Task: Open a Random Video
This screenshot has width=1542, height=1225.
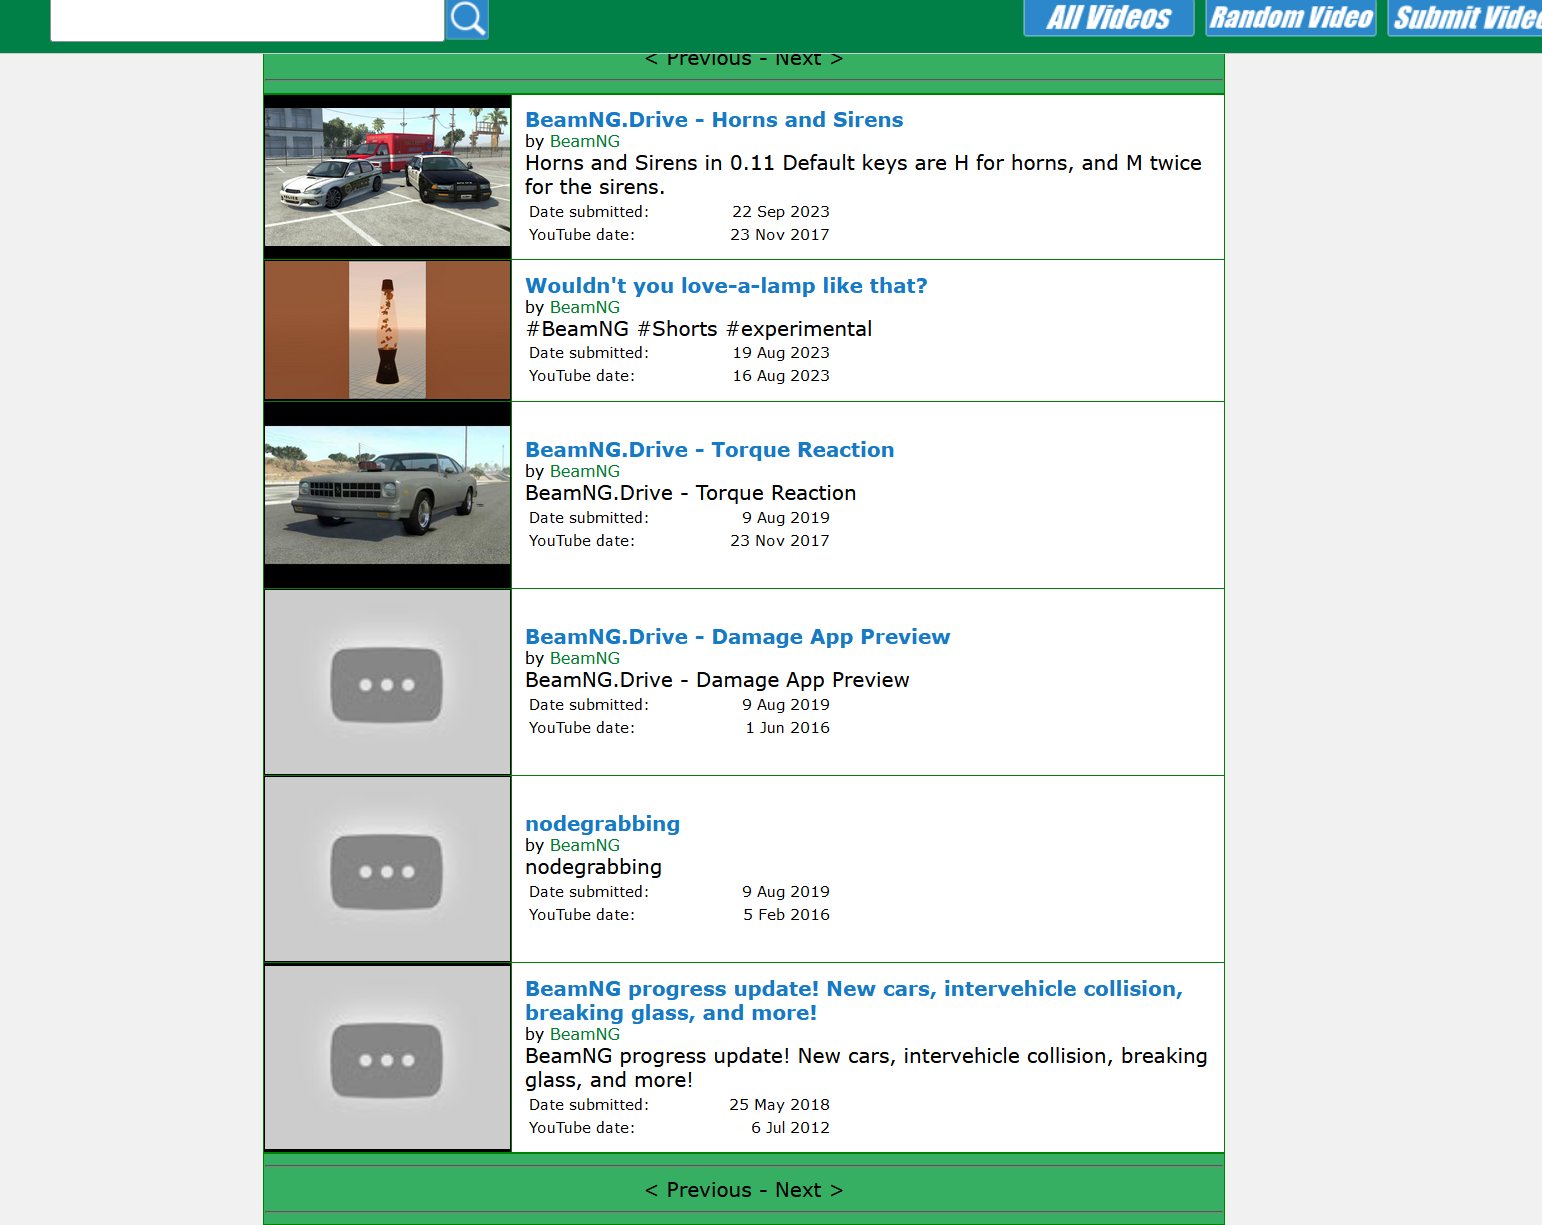Action: [x=1291, y=17]
